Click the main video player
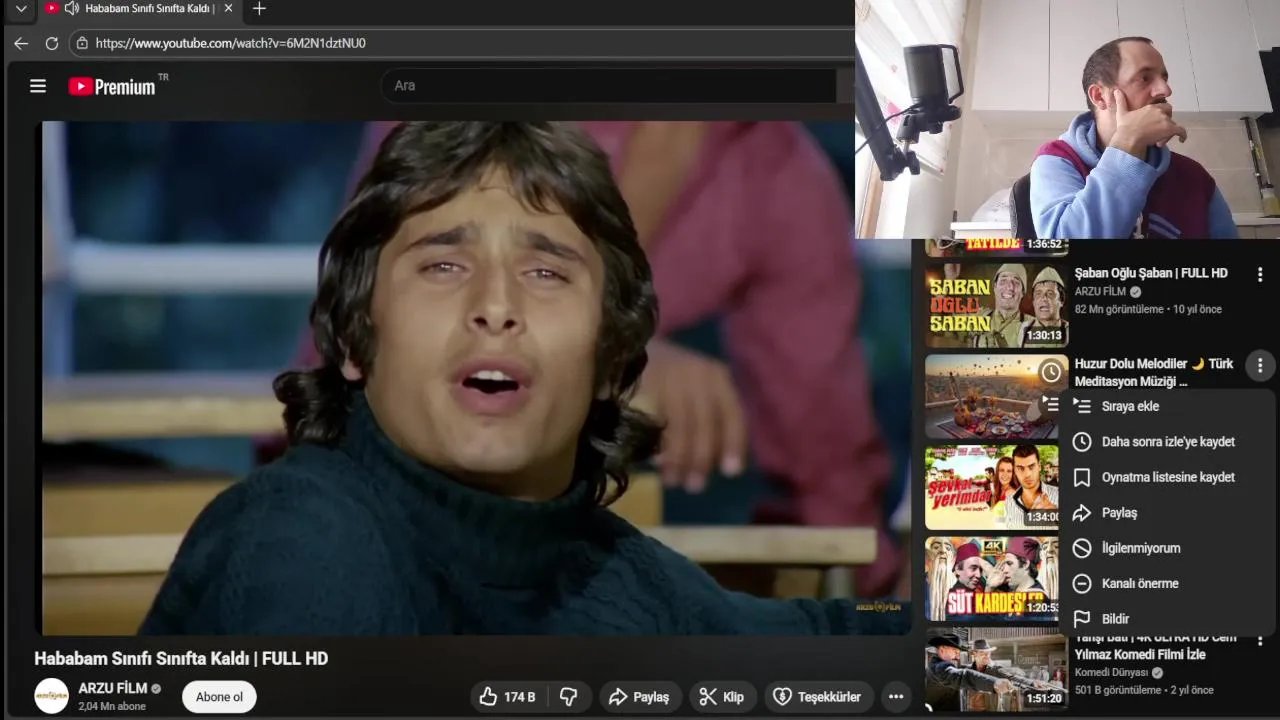The image size is (1280, 720). 476,378
